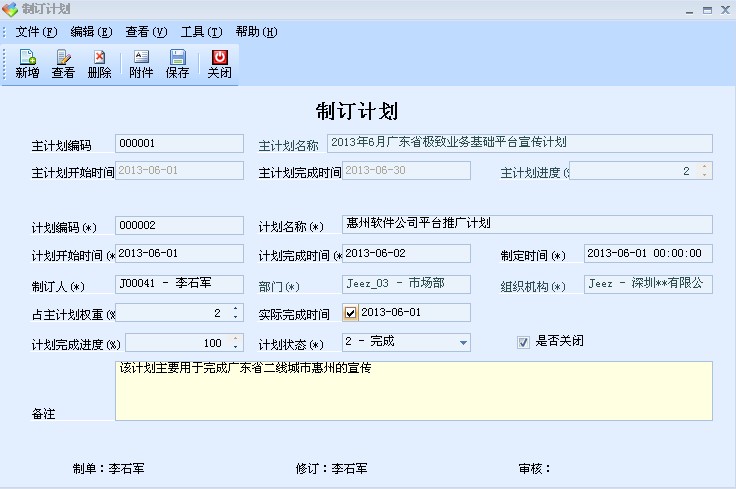Click the application logo in title bar
736x489 pixels.
(10, 9)
